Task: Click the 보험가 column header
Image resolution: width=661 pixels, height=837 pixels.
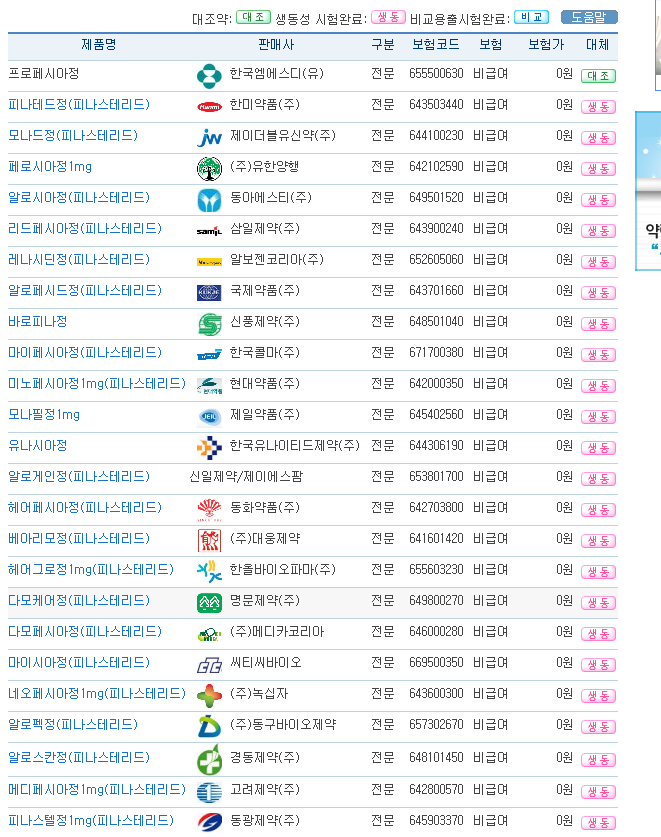Action: 546,45
